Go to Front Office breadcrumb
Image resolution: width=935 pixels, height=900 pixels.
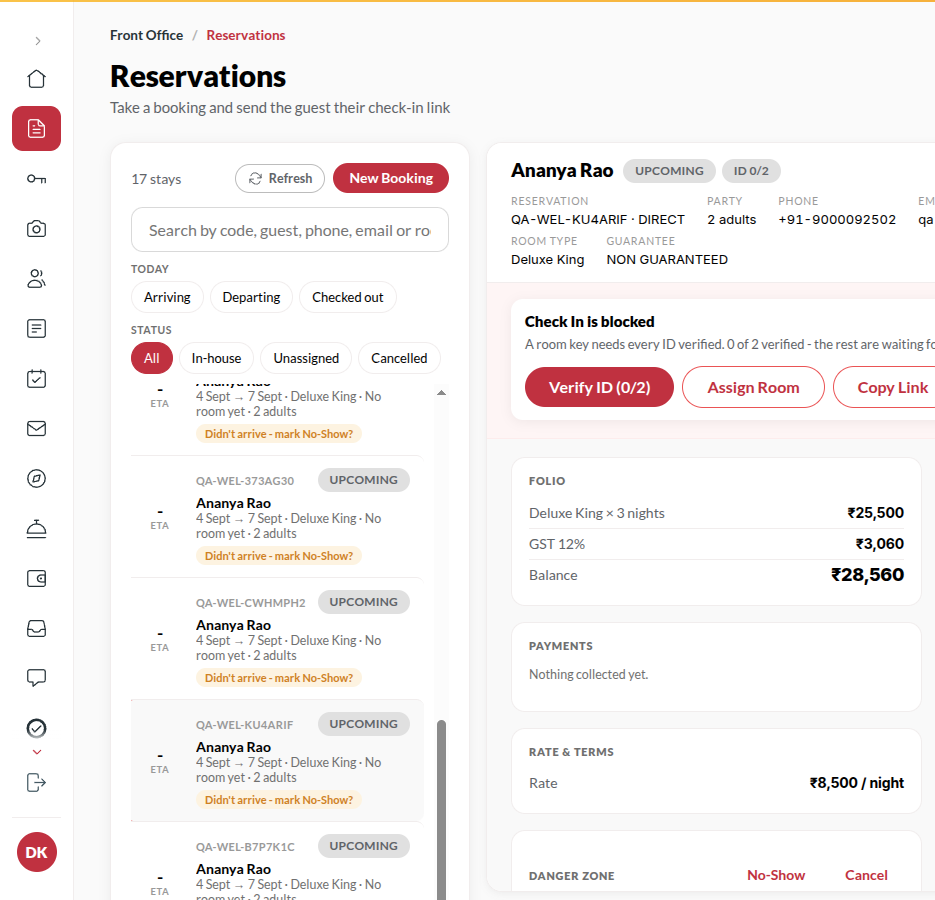(146, 35)
